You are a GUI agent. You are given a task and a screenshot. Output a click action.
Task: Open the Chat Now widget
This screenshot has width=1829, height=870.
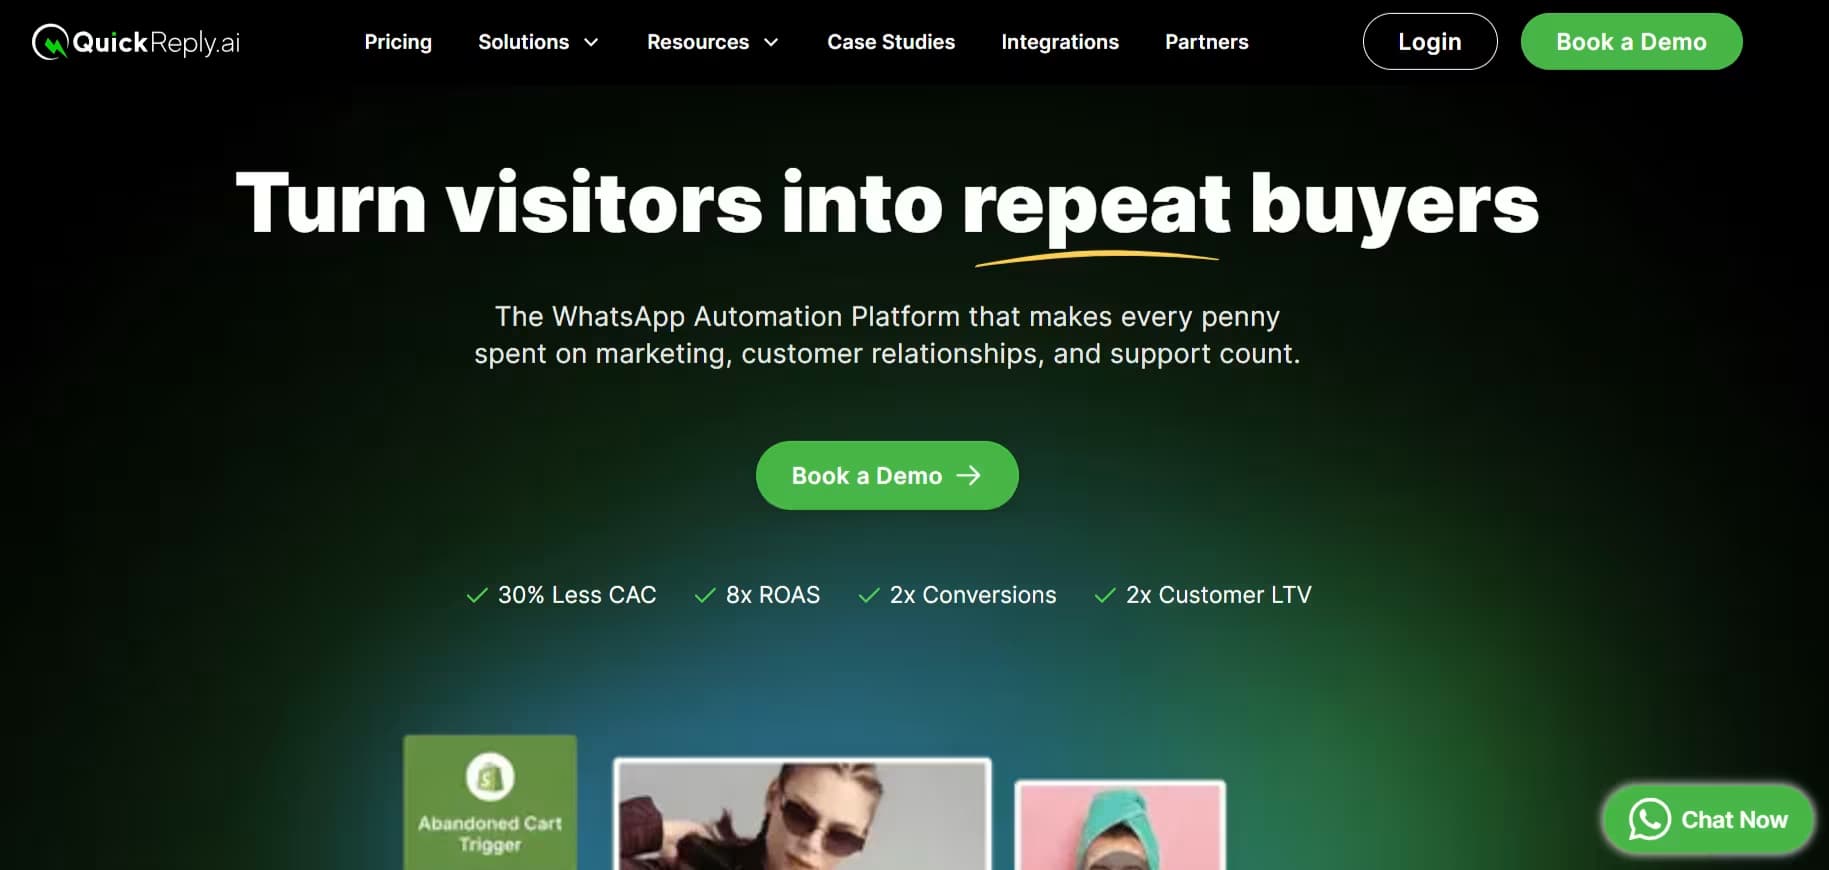coord(1708,820)
